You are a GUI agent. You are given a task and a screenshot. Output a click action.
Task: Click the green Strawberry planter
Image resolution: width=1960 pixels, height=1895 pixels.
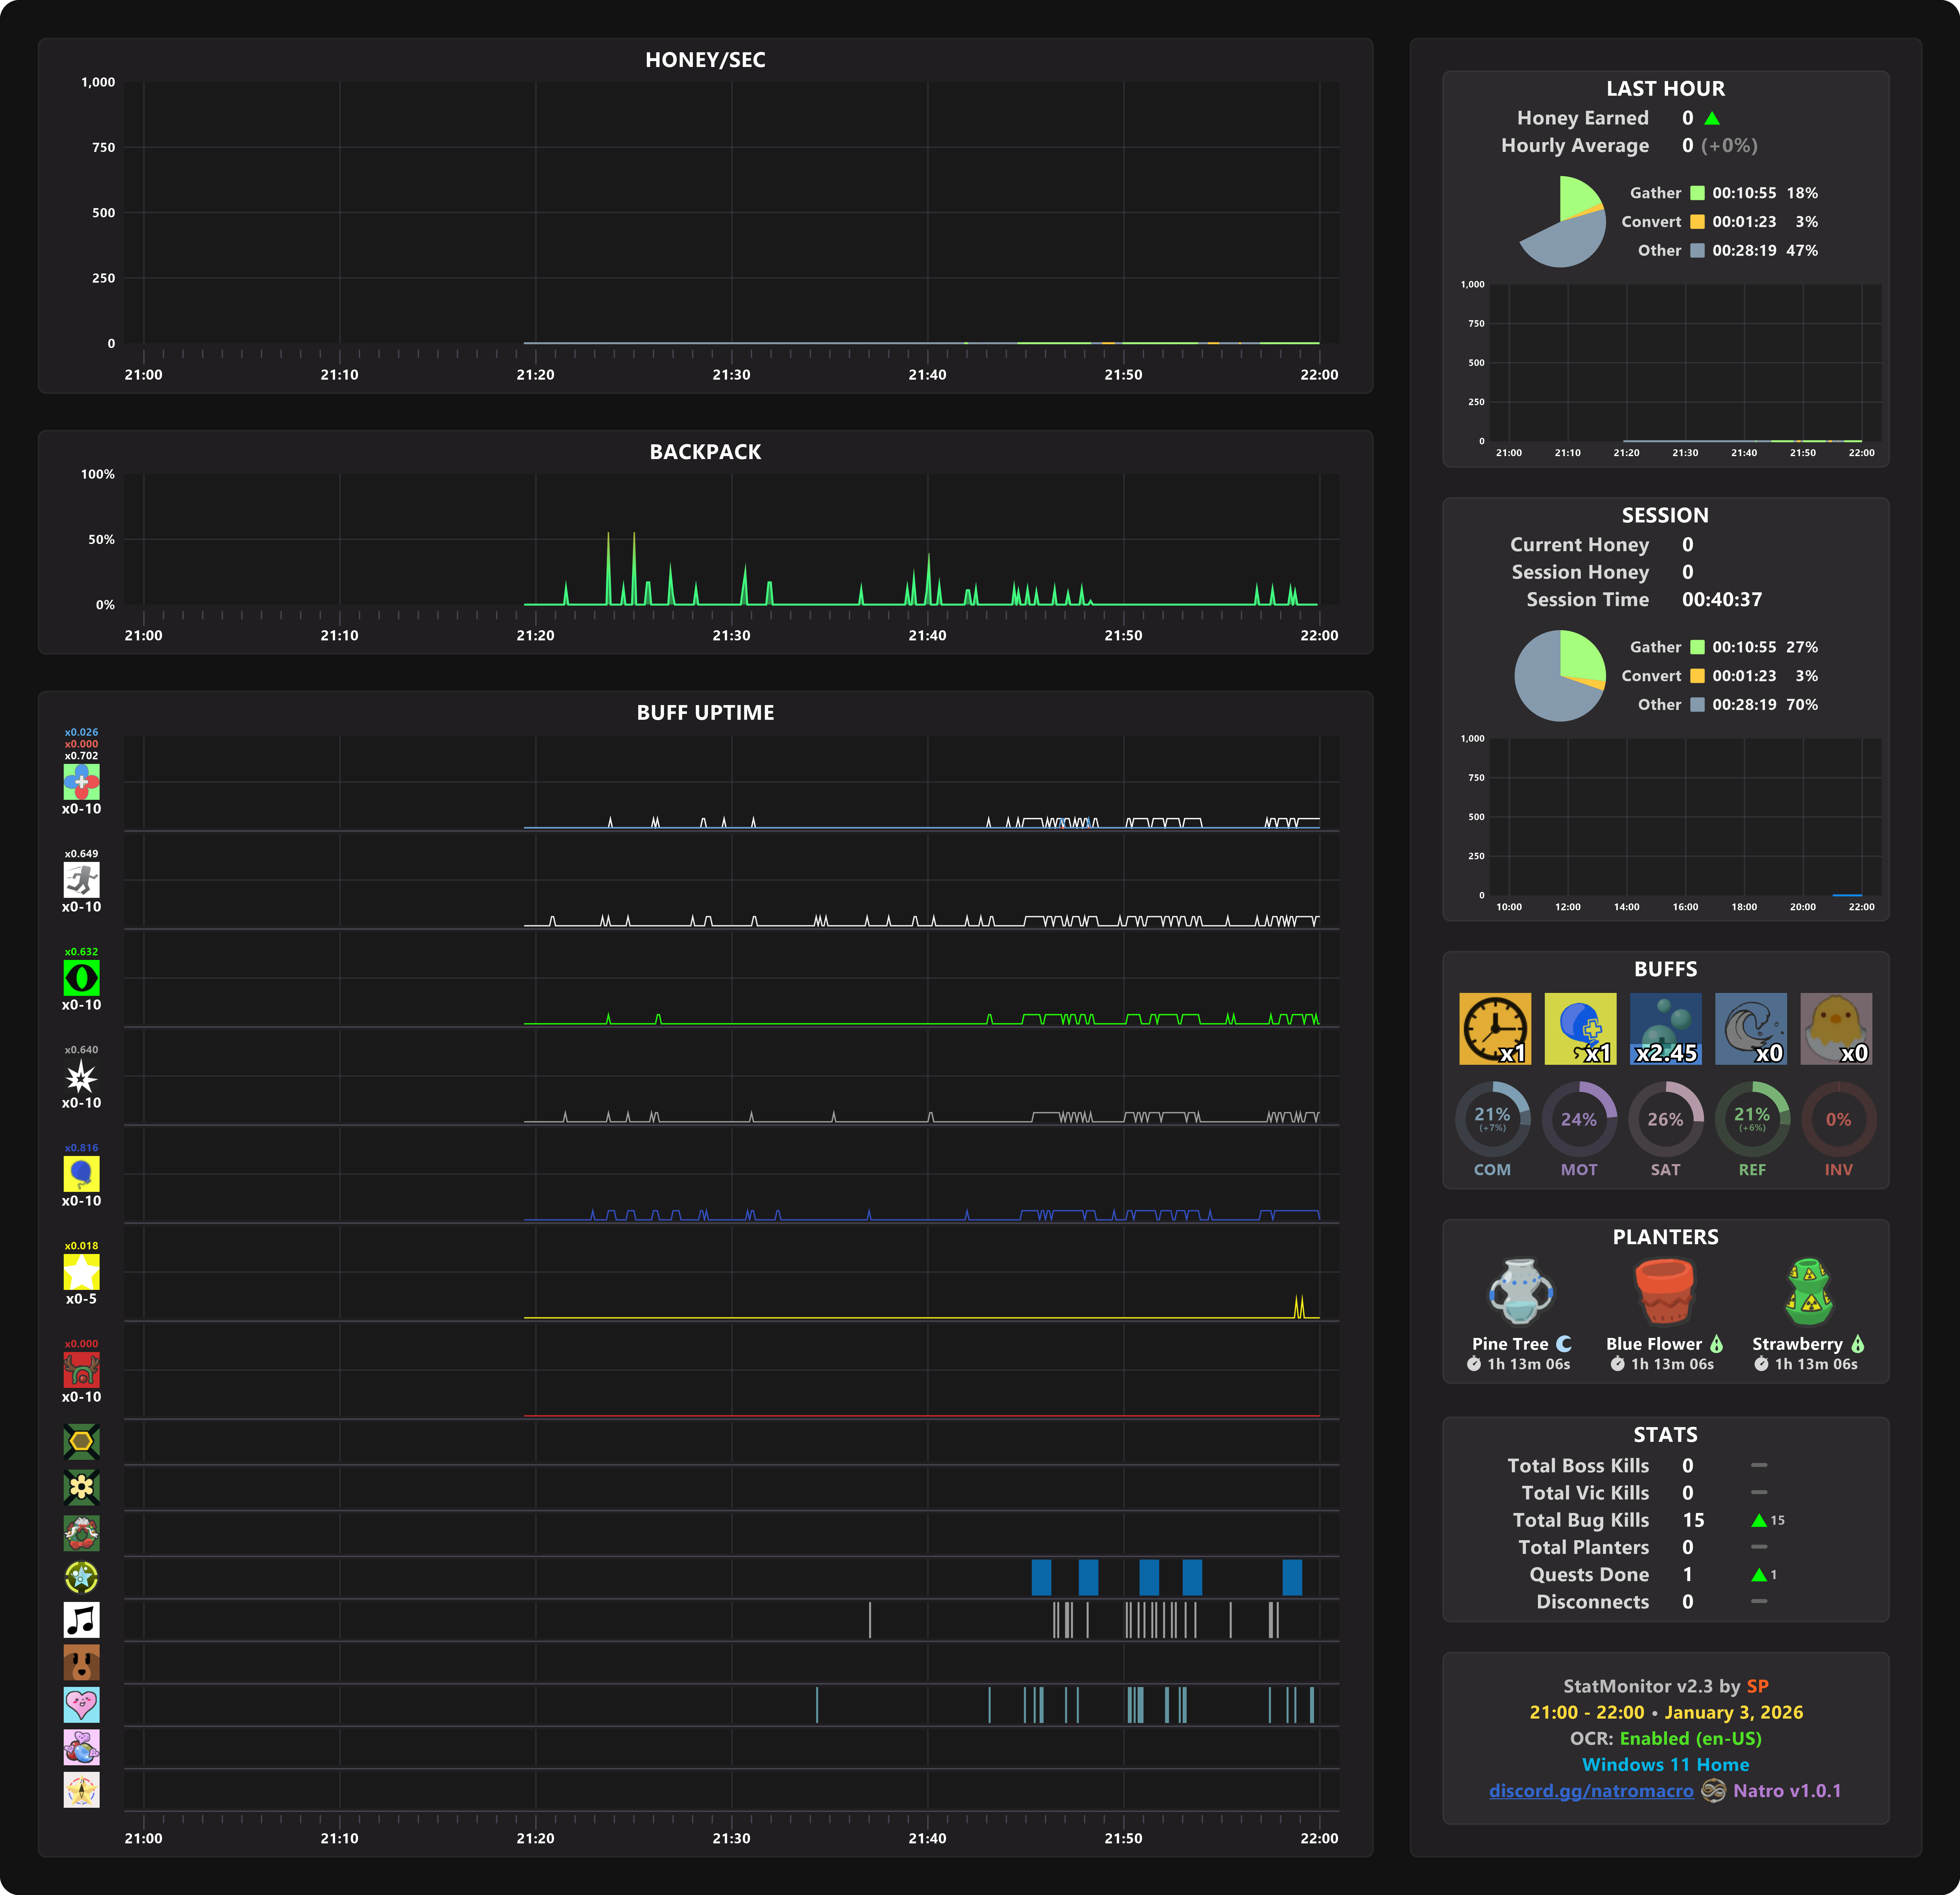click(1808, 1291)
